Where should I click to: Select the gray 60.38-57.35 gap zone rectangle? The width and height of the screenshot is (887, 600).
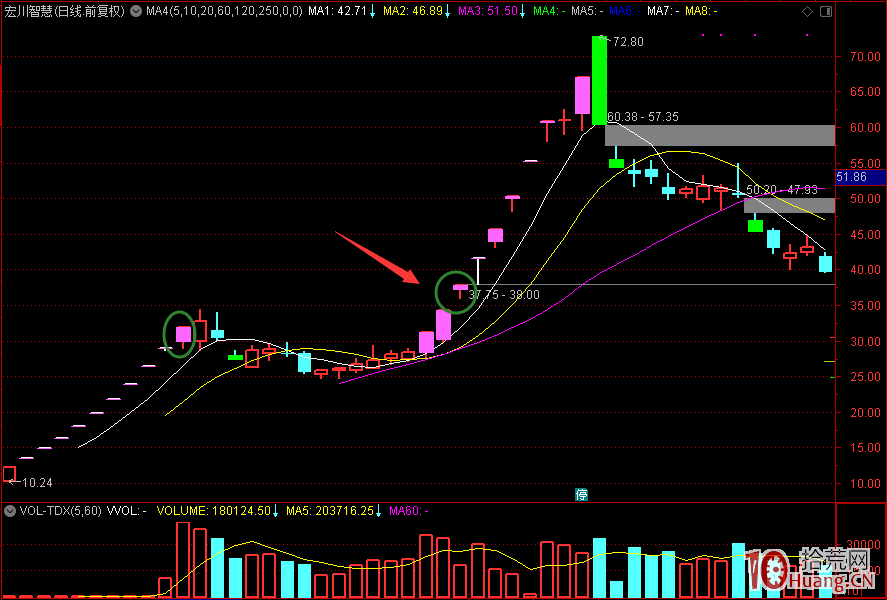(720, 136)
